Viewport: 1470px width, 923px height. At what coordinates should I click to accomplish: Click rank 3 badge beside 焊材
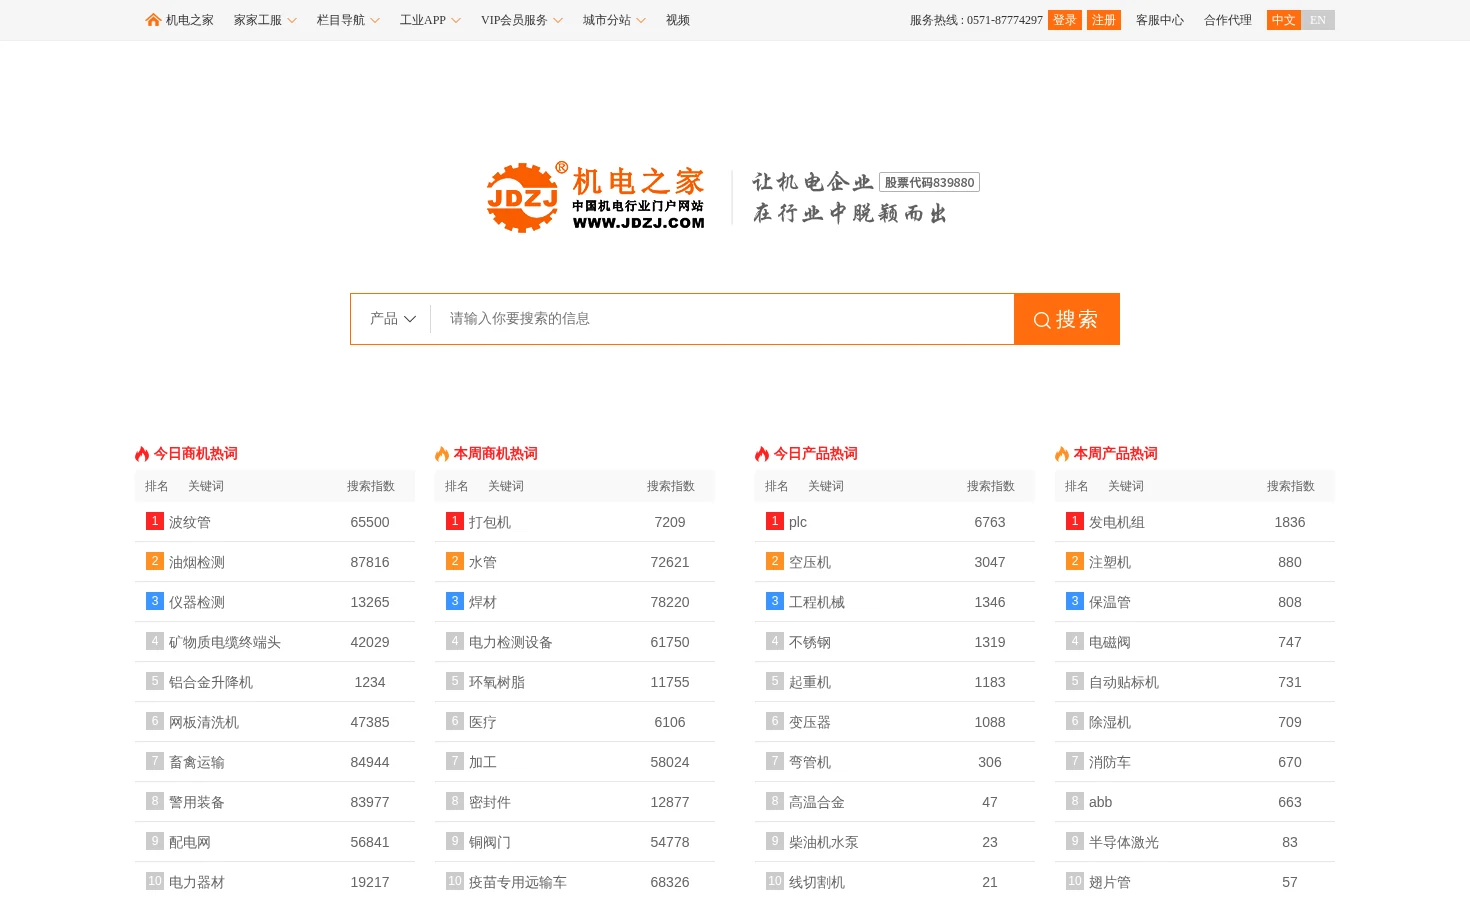coord(455,601)
